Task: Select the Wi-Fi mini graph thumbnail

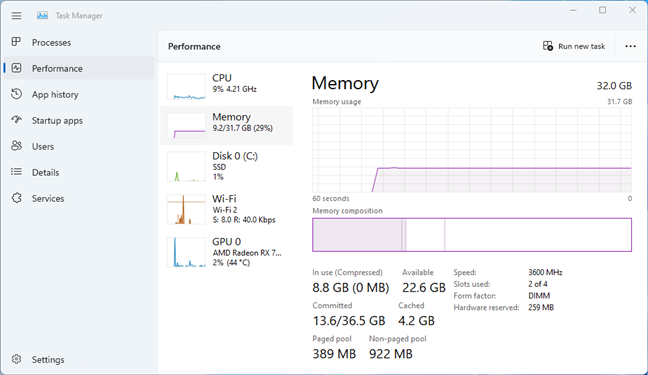Action: click(x=186, y=209)
